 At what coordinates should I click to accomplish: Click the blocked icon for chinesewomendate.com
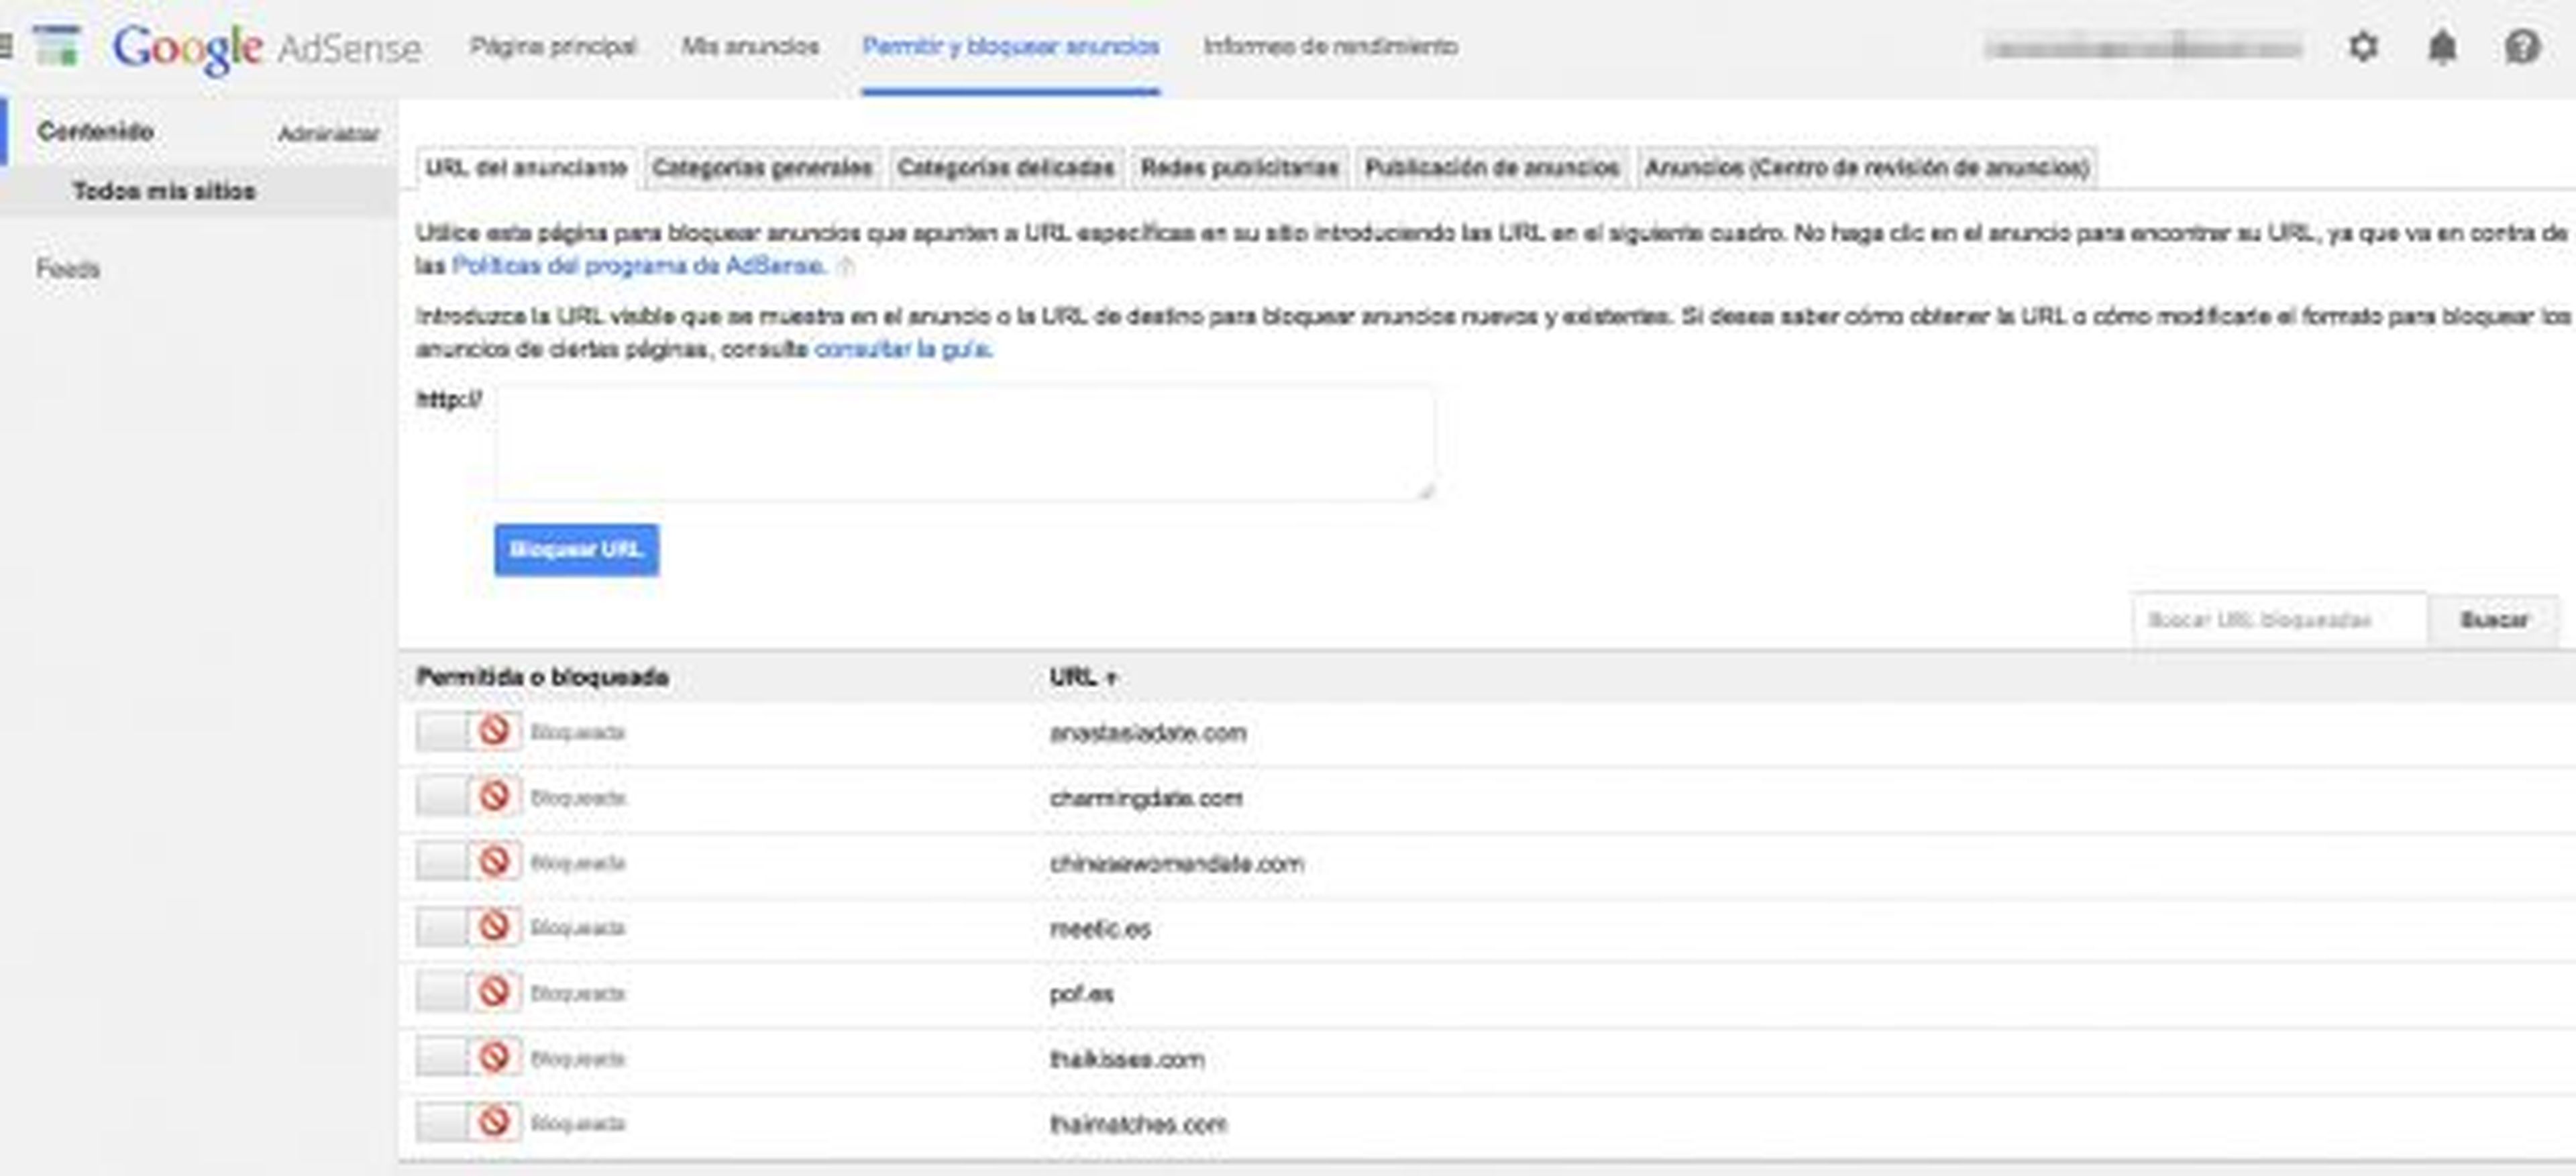click(494, 861)
